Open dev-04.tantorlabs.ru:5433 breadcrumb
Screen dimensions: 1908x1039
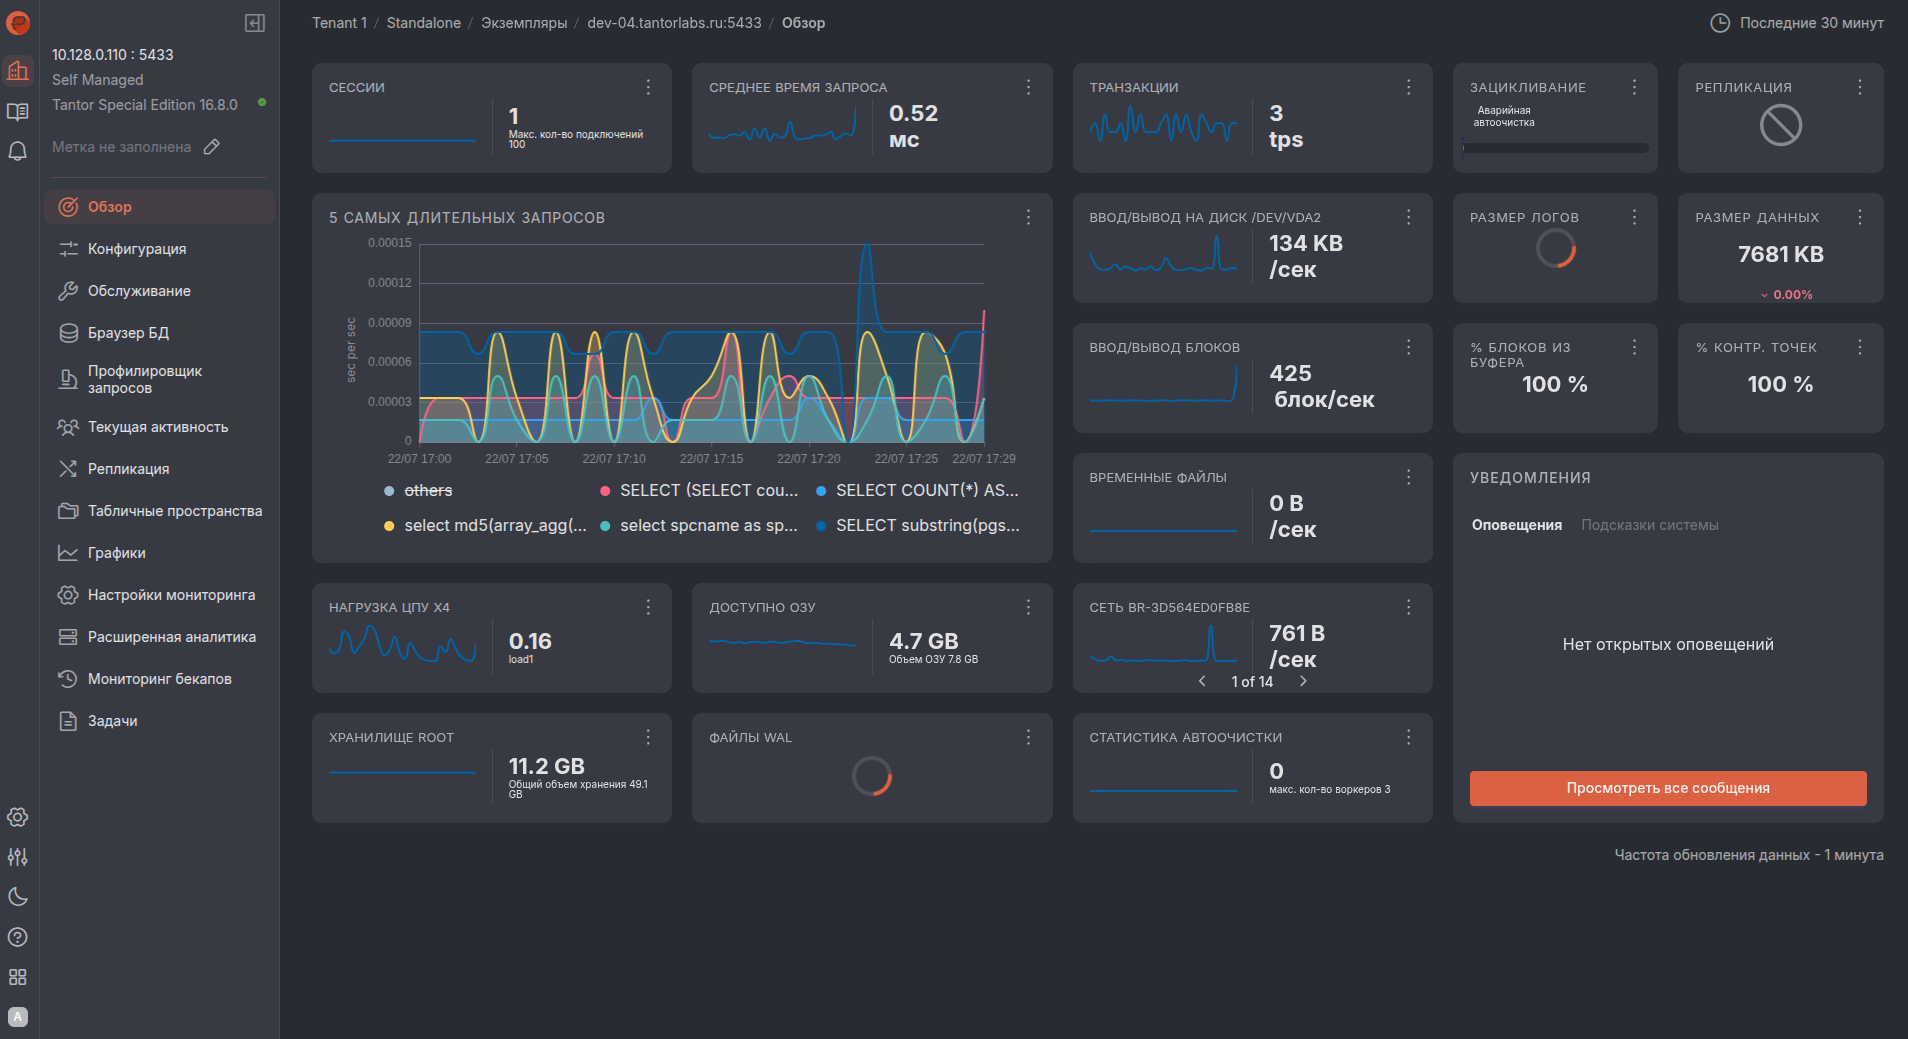tap(674, 23)
